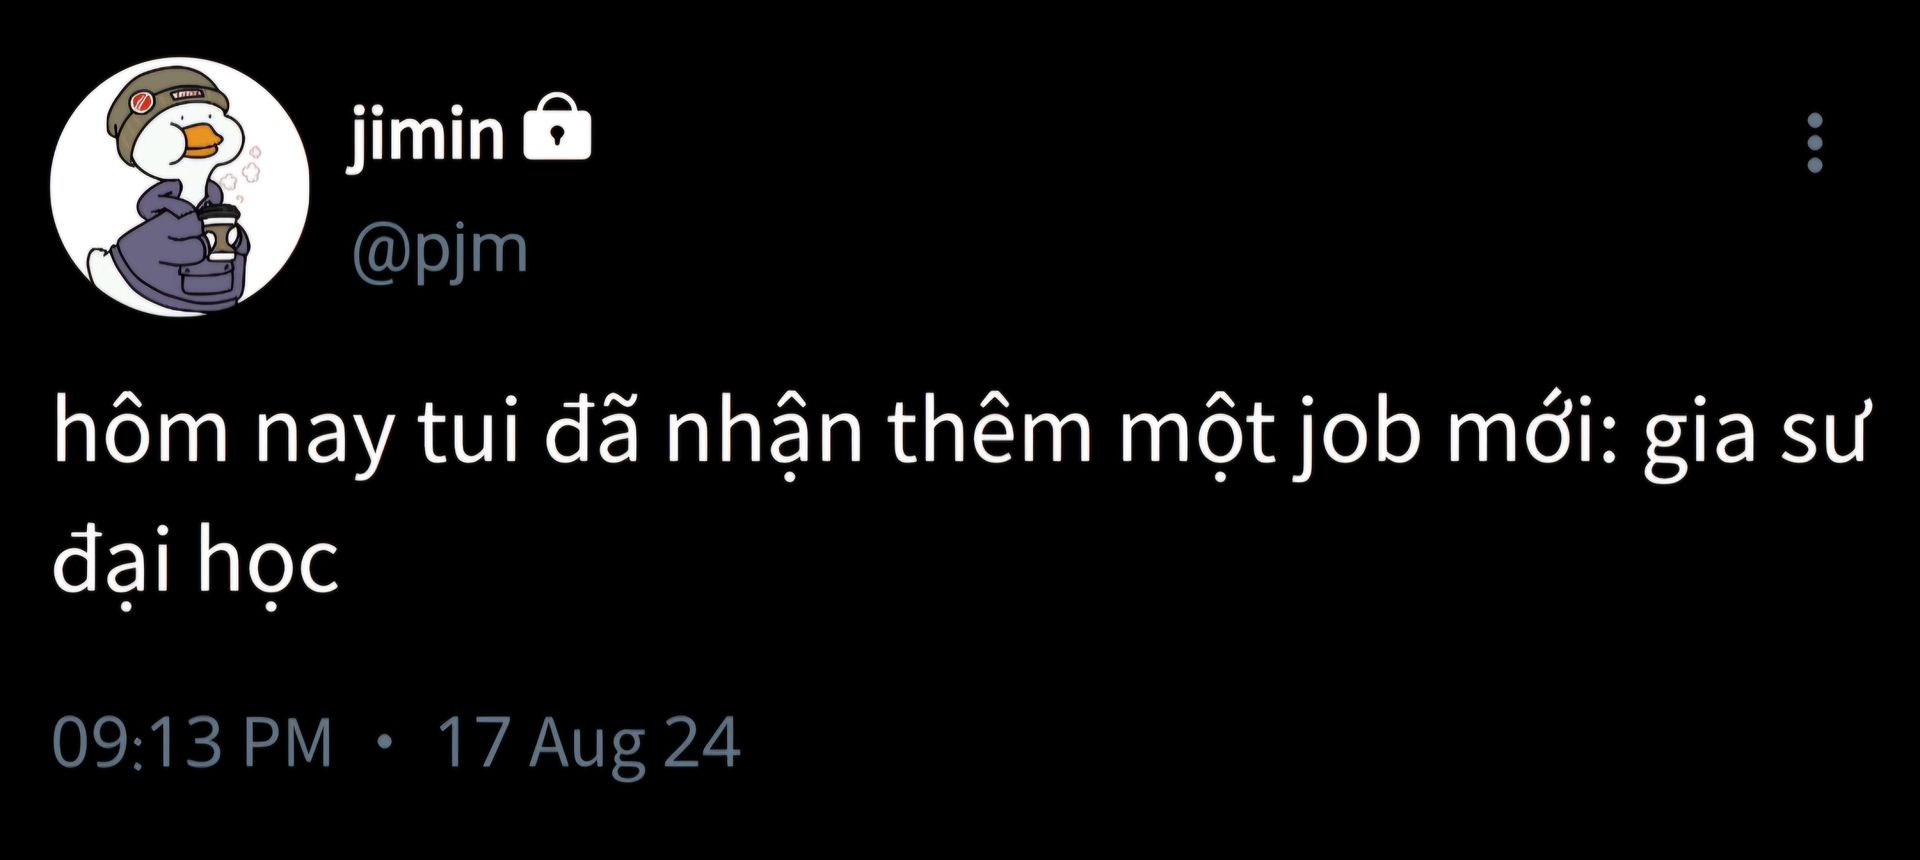Visit the @pjm handle profile
This screenshot has width=1920, height=860.
click(439, 250)
